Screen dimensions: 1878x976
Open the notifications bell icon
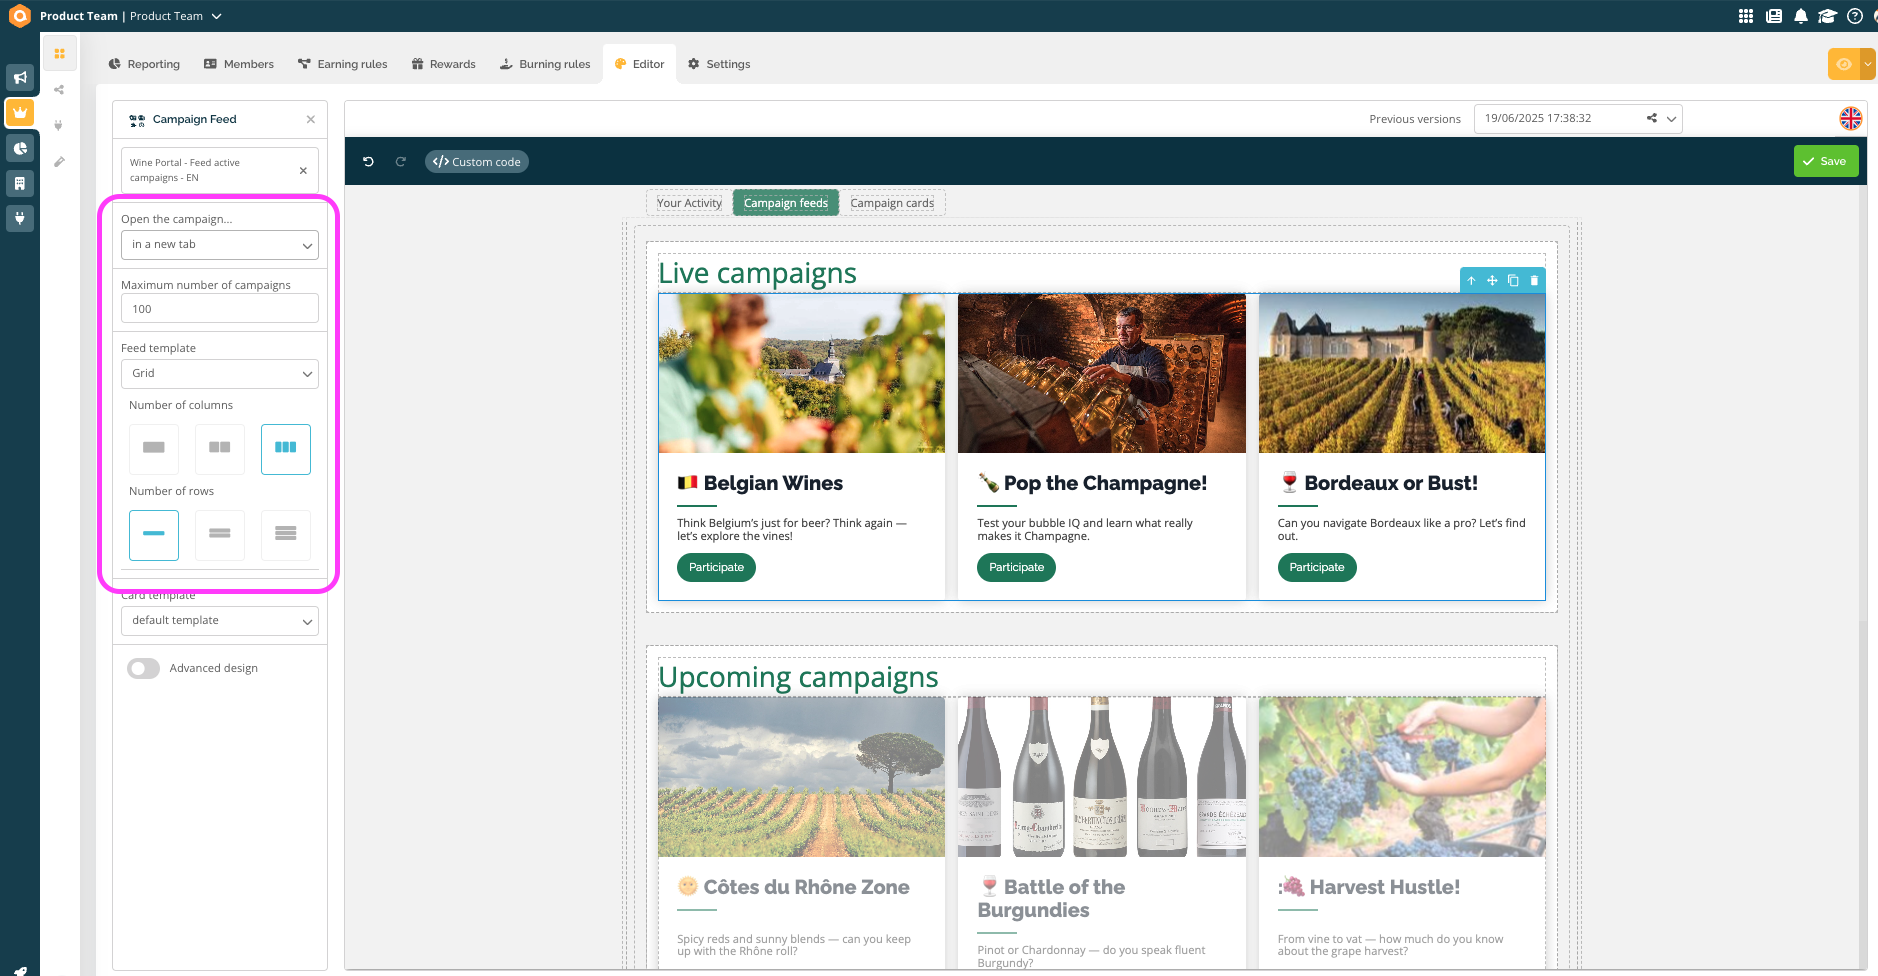click(1800, 16)
